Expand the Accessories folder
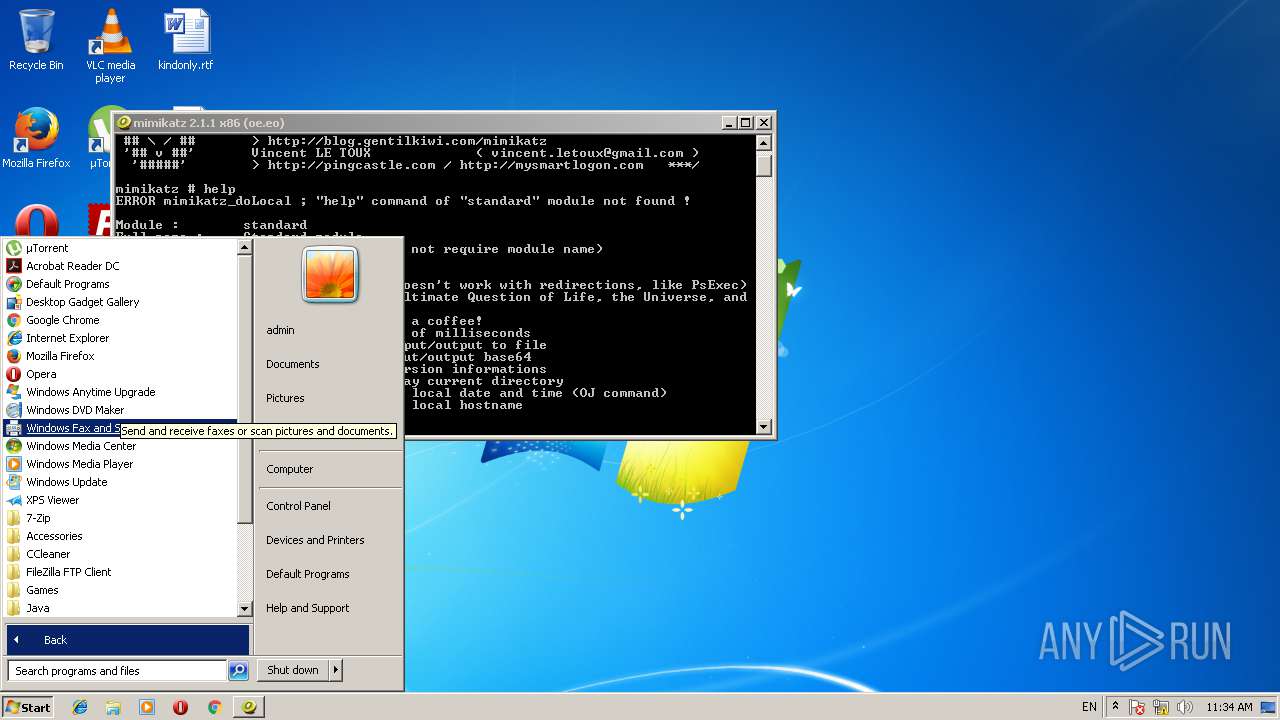 120,536
